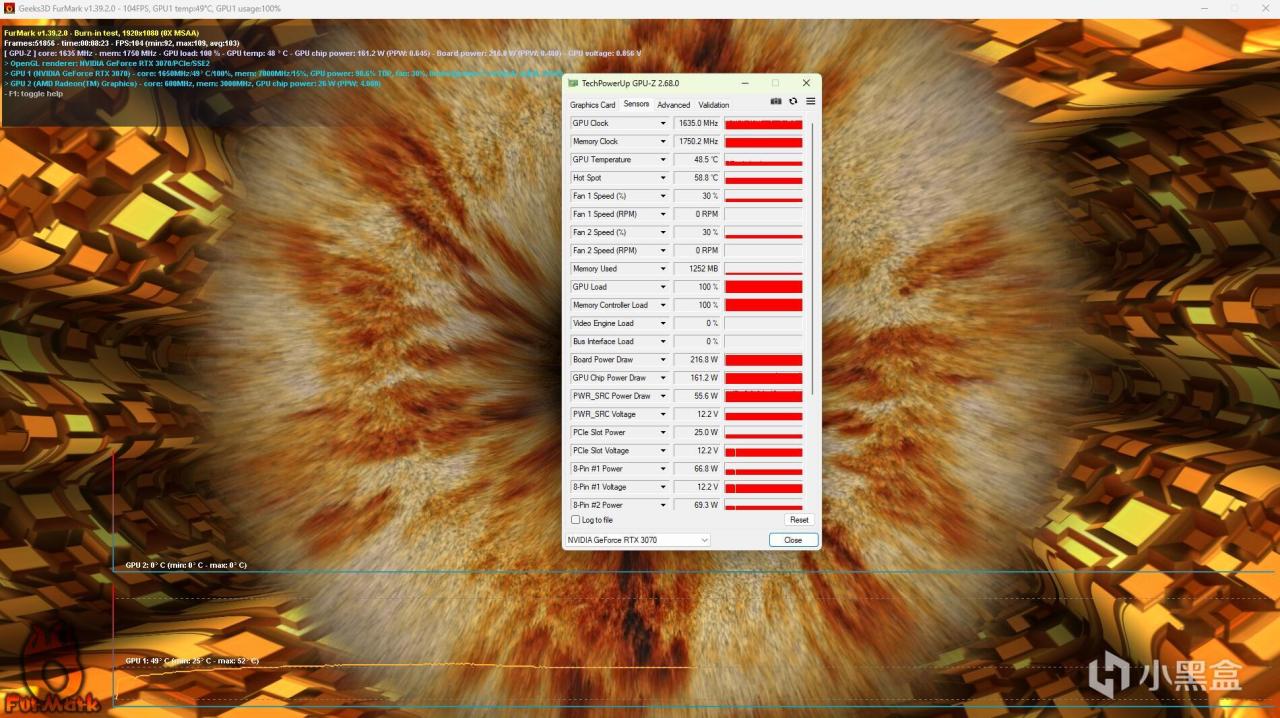Open the Fan 1 Speed (%) dropdown
Image resolution: width=1280 pixels, height=718 pixels.
click(662, 196)
